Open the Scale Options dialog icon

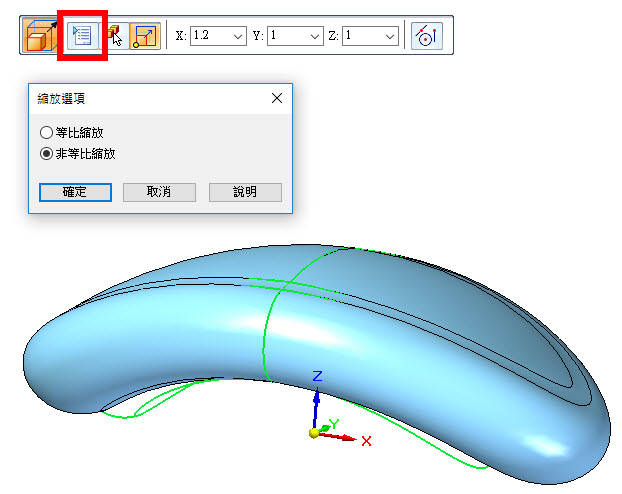click(83, 36)
